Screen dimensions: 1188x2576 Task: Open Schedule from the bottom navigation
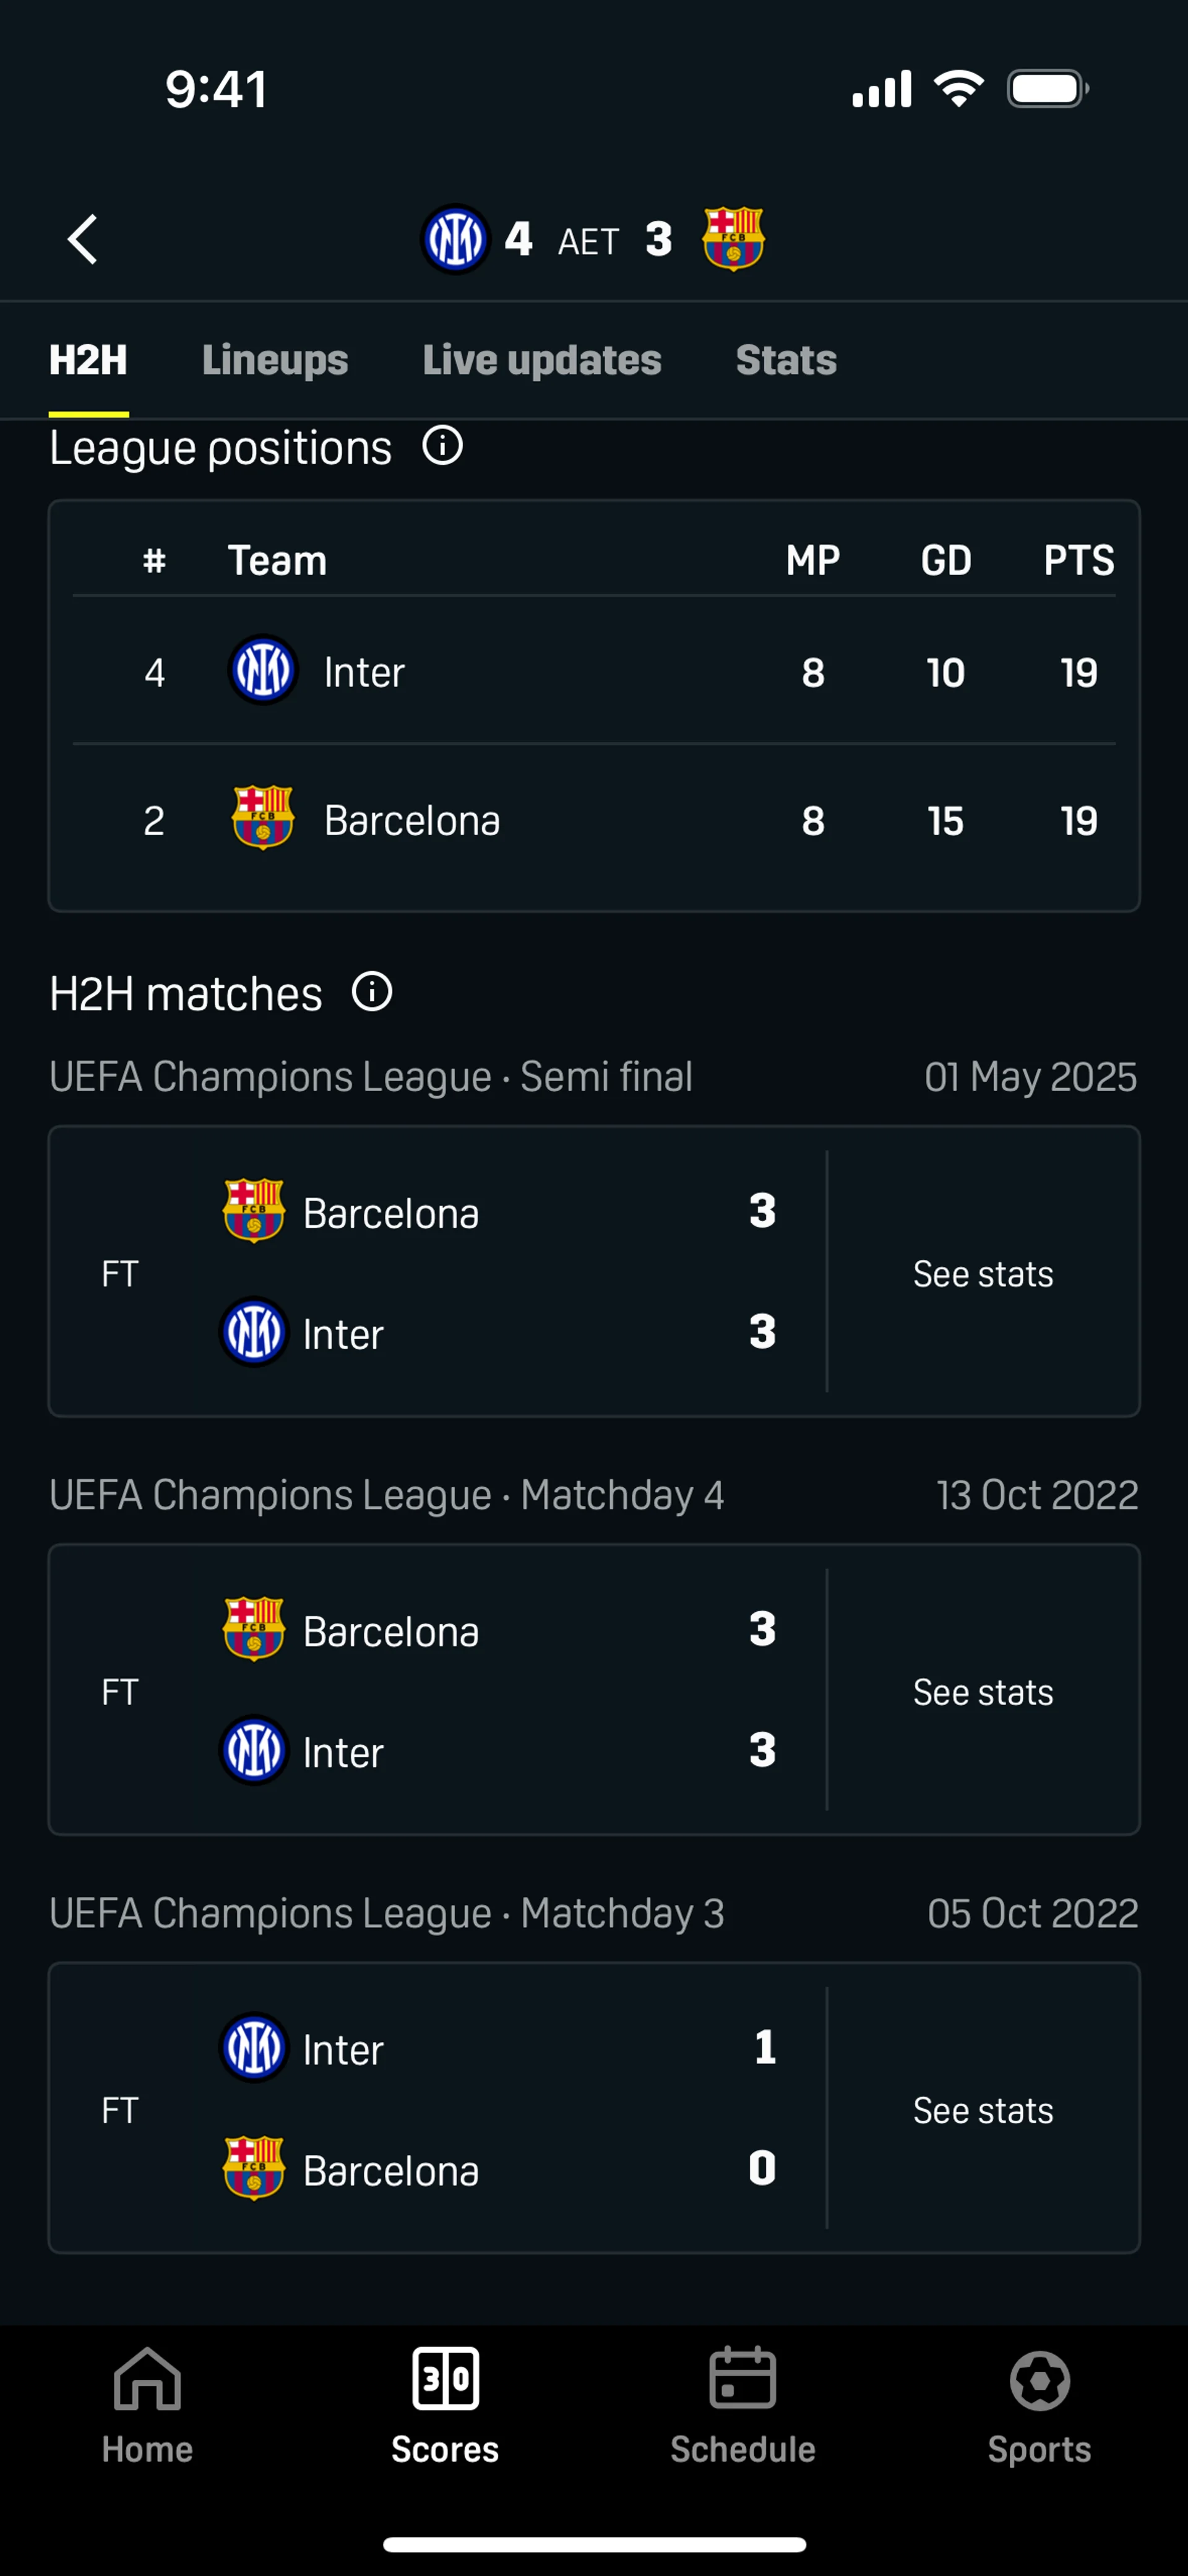point(742,2406)
